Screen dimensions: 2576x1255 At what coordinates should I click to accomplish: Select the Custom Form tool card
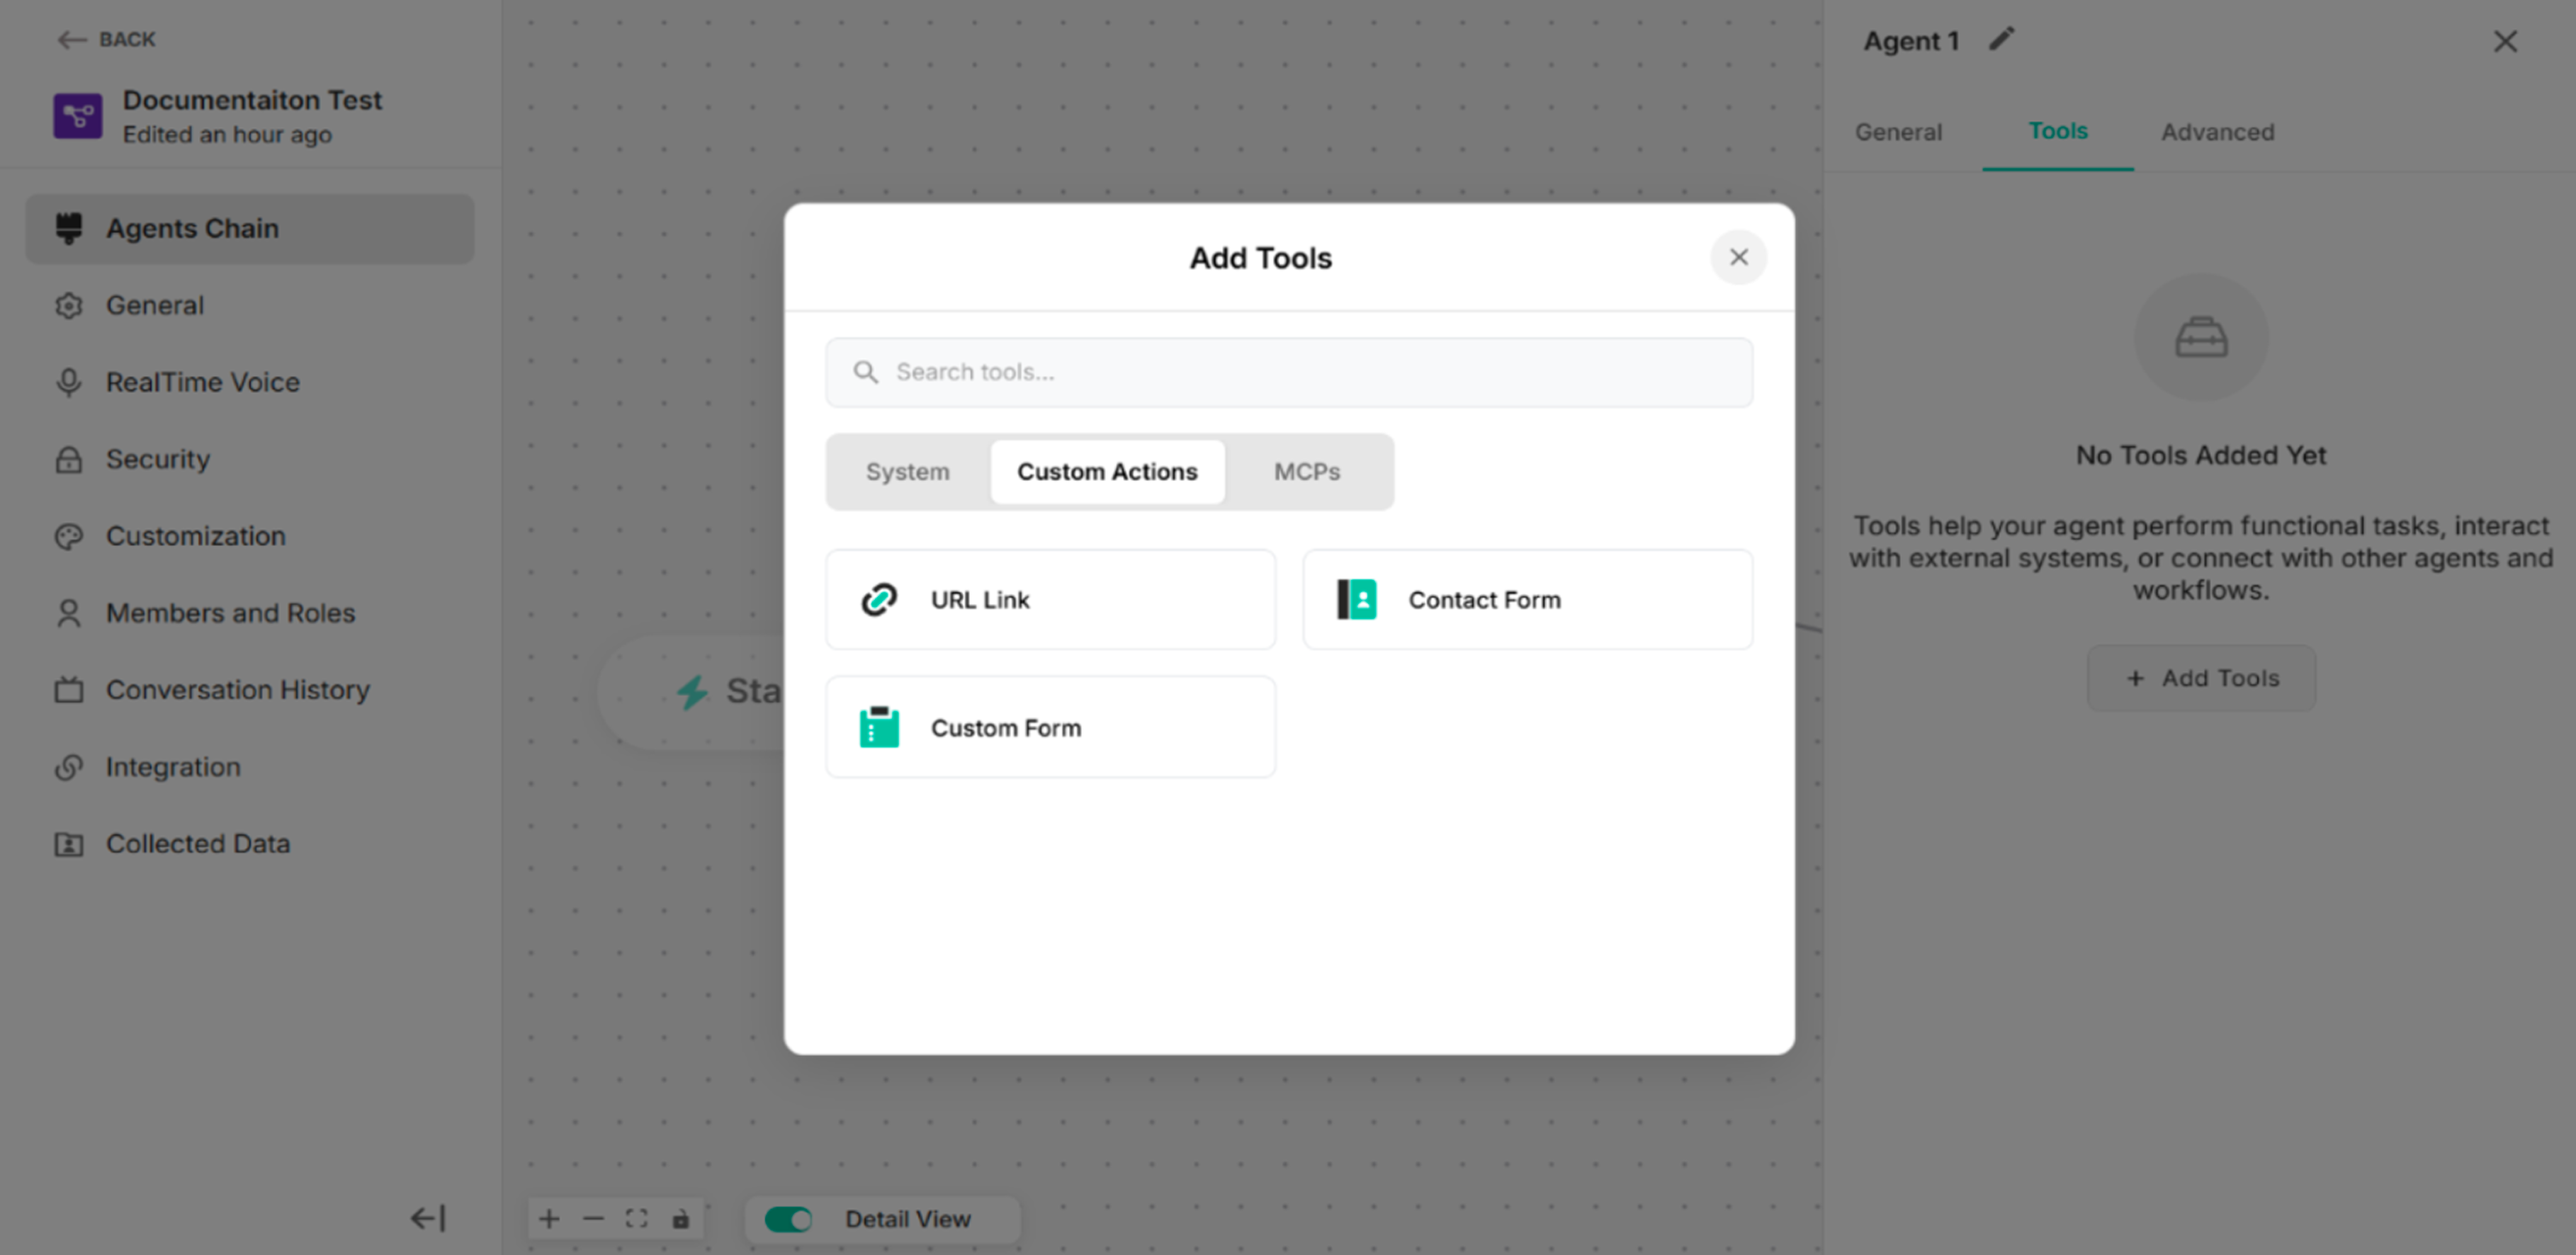pyautogui.click(x=1050, y=727)
